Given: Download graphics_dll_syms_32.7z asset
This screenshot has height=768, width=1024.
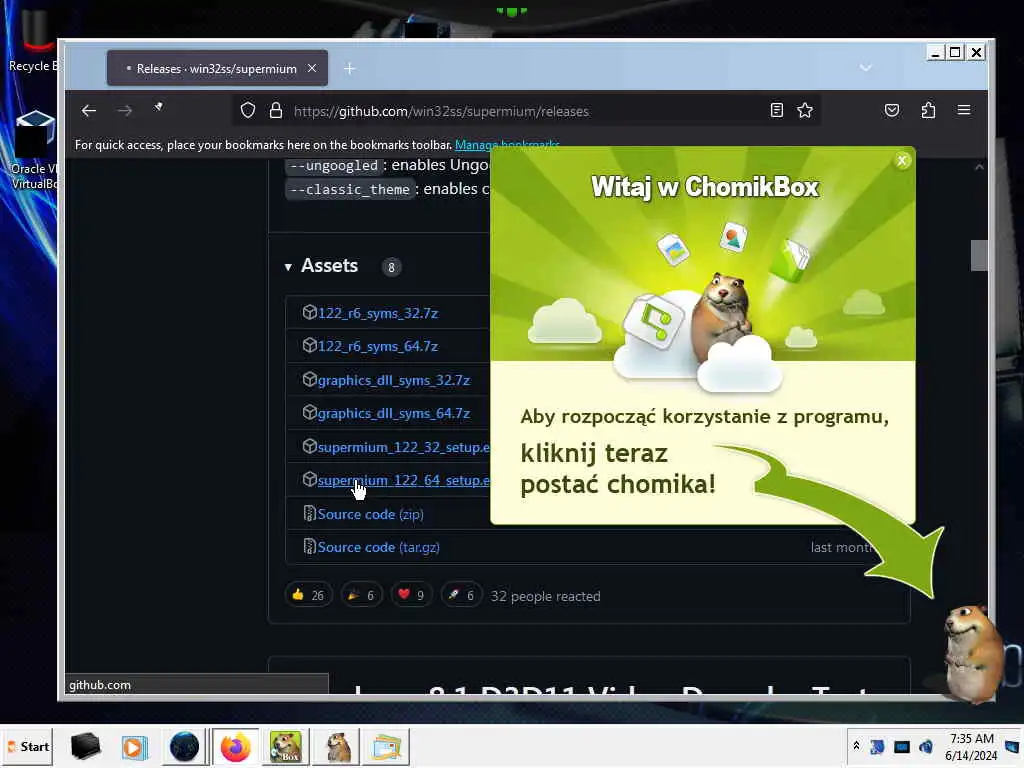Looking at the screenshot, I should (394, 380).
